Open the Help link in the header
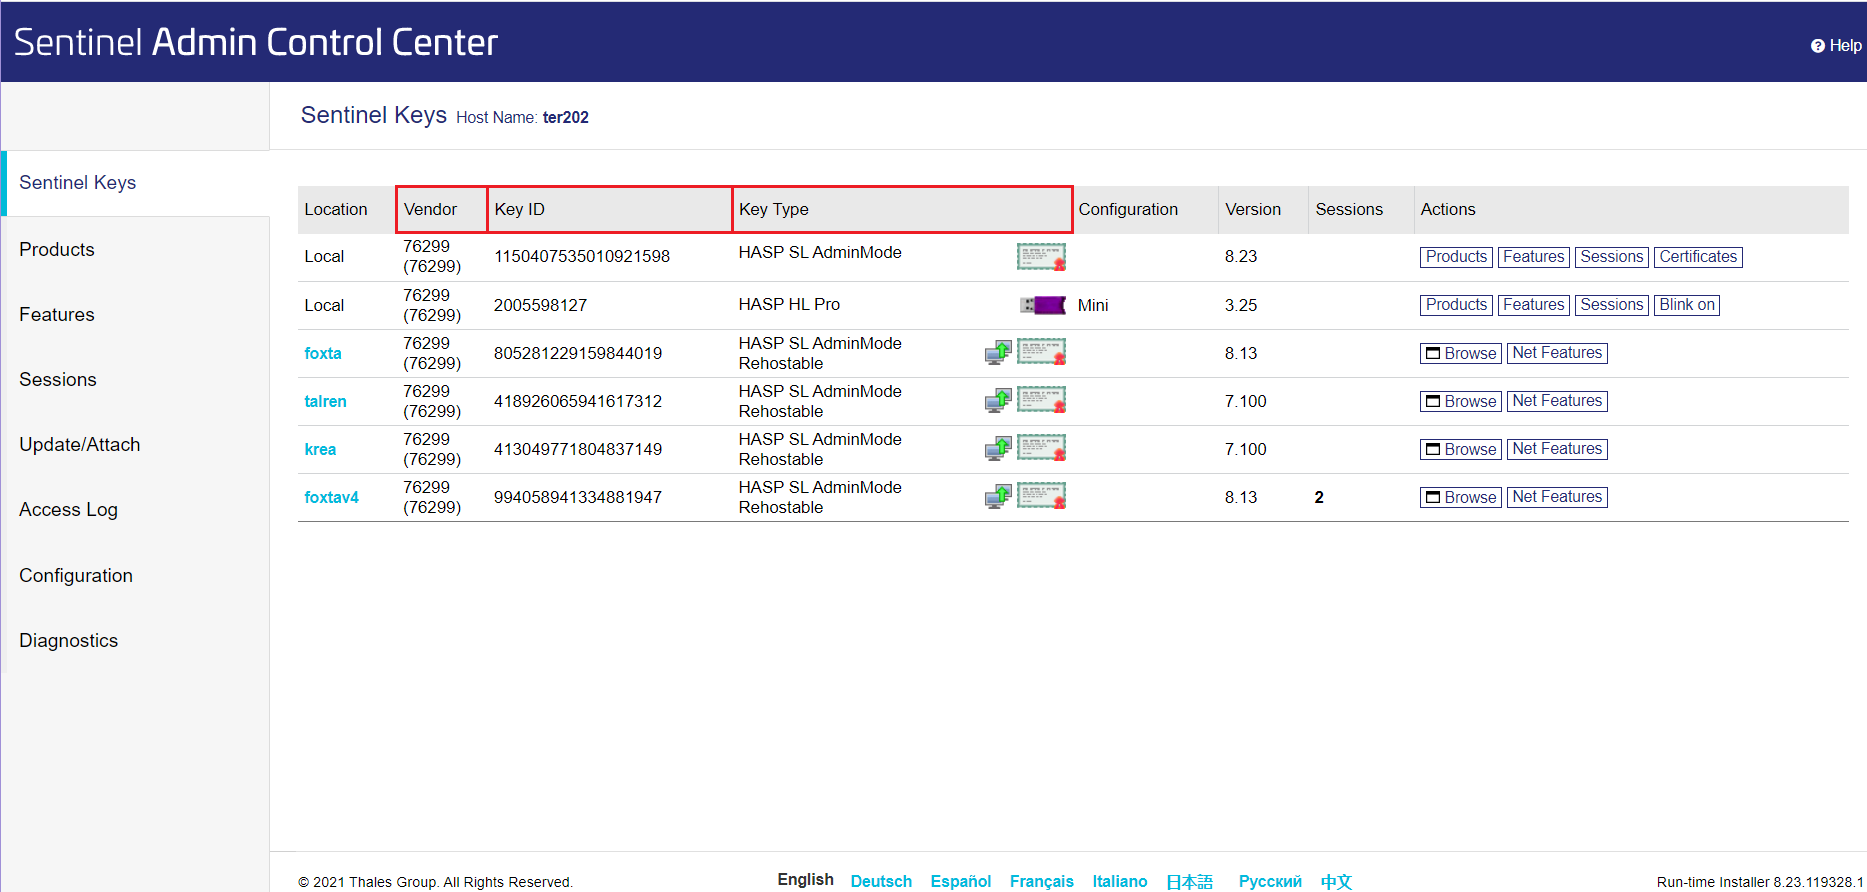This screenshot has width=1867, height=892. pyautogui.click(x=1836, y=45)
